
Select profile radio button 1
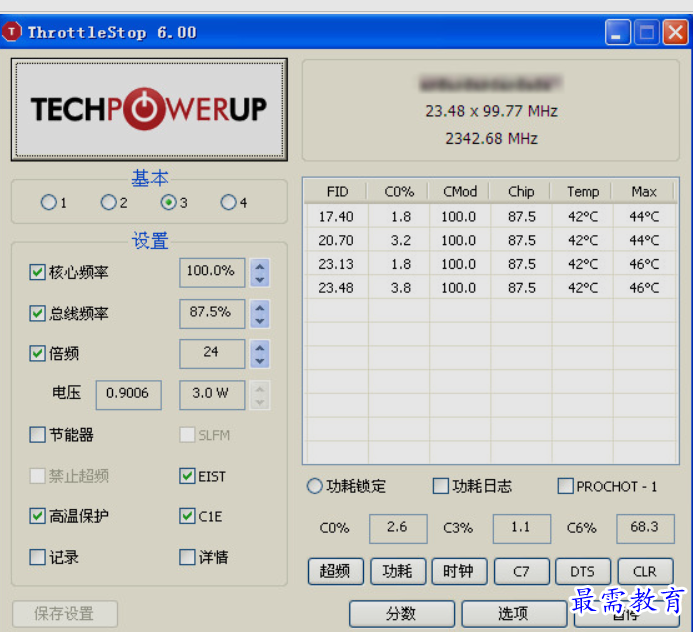click(49, 202)
